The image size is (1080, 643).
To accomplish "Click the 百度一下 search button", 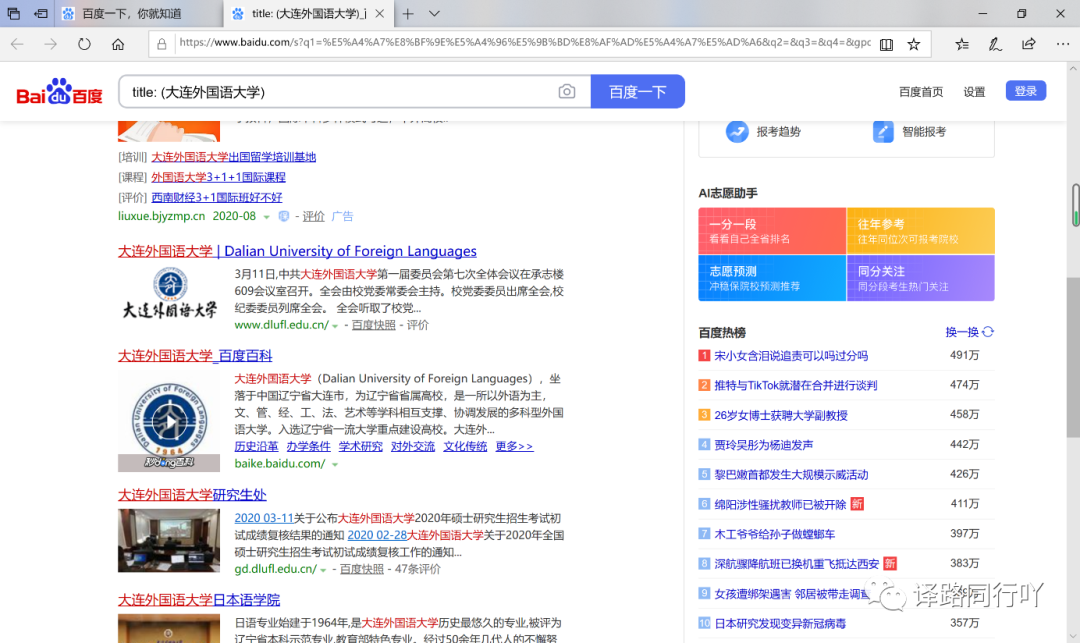I will pos(638,92).
